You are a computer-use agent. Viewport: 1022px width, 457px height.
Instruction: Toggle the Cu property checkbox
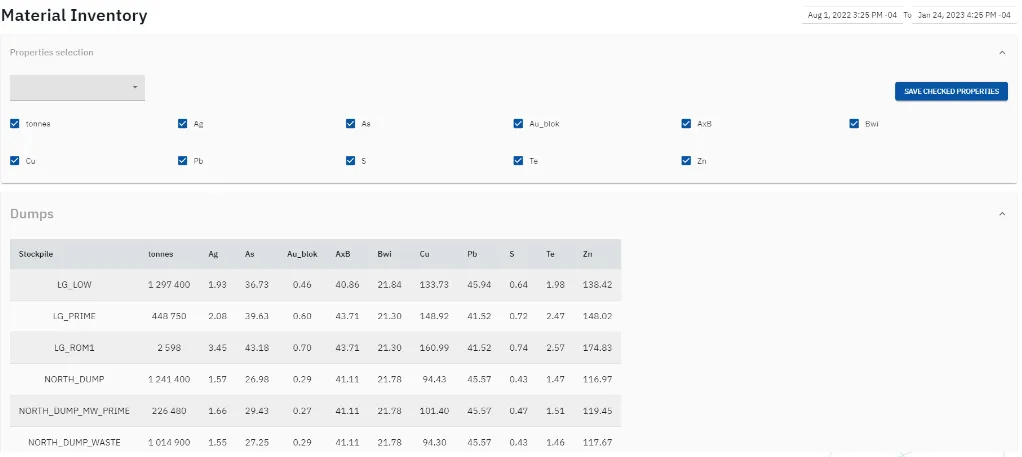(x=15, y=160)
